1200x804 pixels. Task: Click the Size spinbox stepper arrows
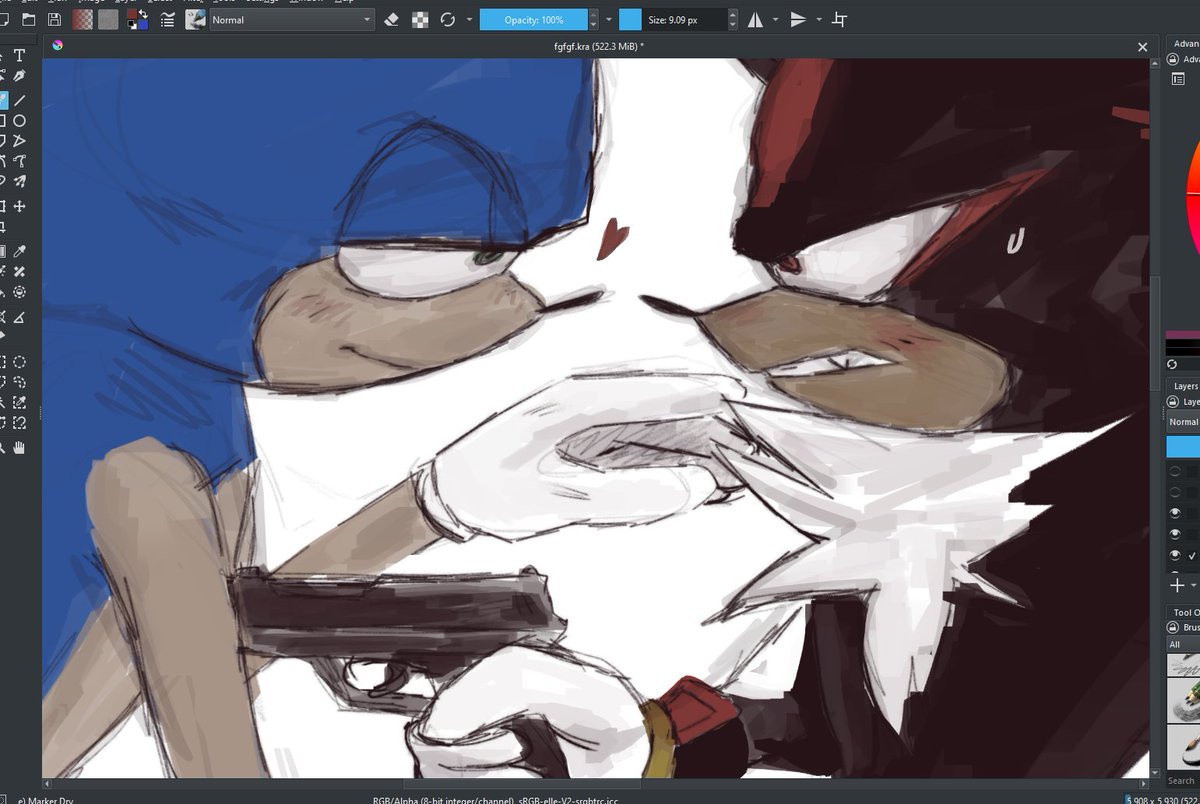(x=733, y=19)
